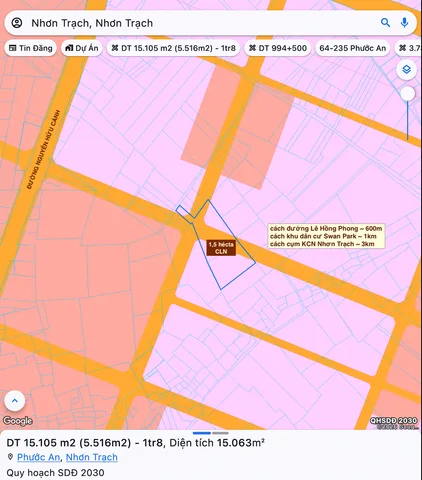
Task: Start voice search with microphone icon
Action: [404, 23]
